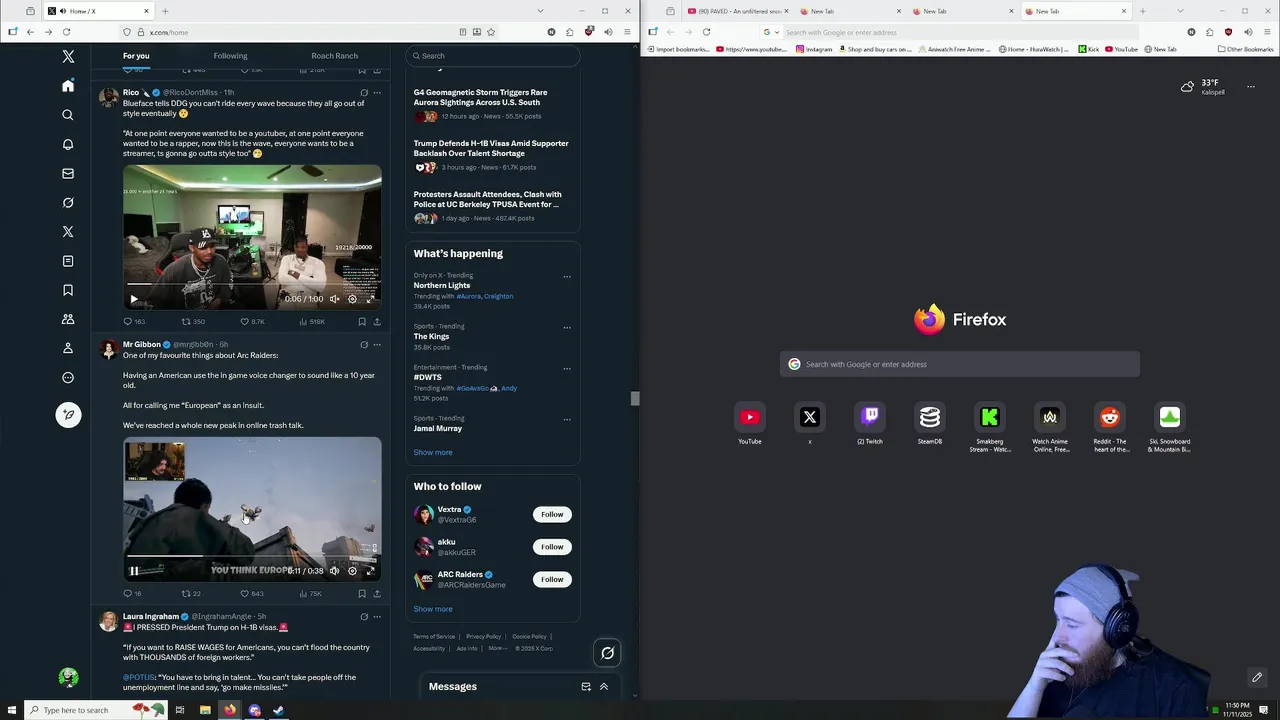Click Show more under What's happening

coord(433,452)
